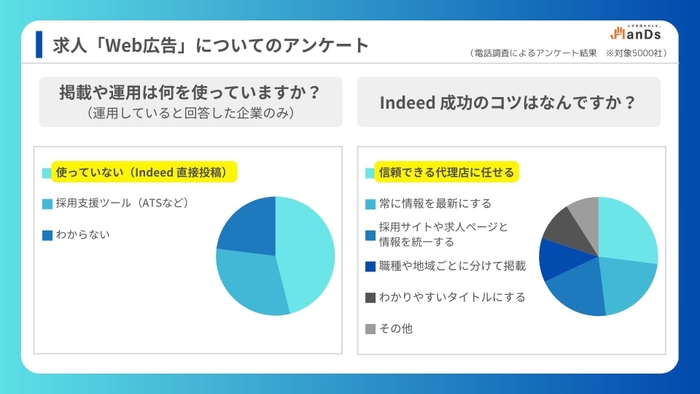
Task: Click the cyan slice of the right pie chart
Action: tap(625, 232)
